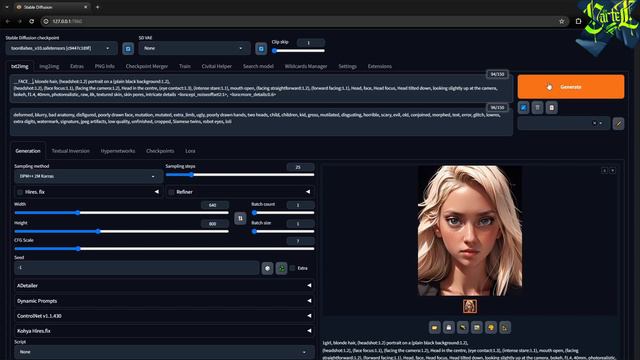The image size is (640, 360).
Task: Open the images output folder
Action: click(x=435, y=327)
